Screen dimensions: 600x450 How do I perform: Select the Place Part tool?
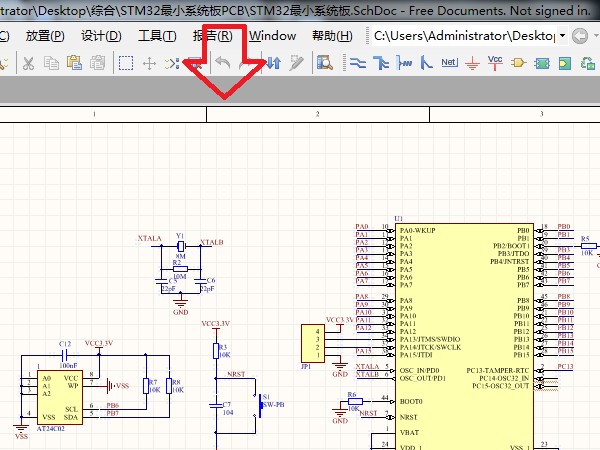[x=518, y=63]
